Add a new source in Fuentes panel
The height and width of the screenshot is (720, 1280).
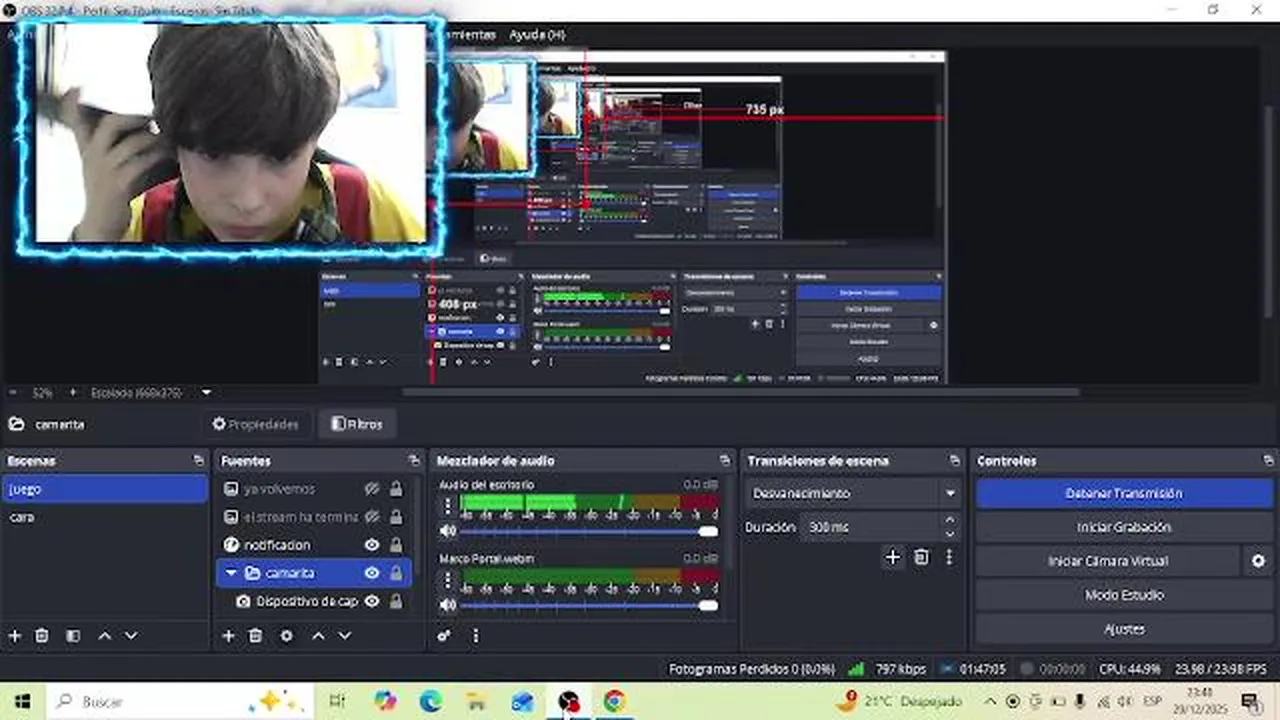coord(228,636)
